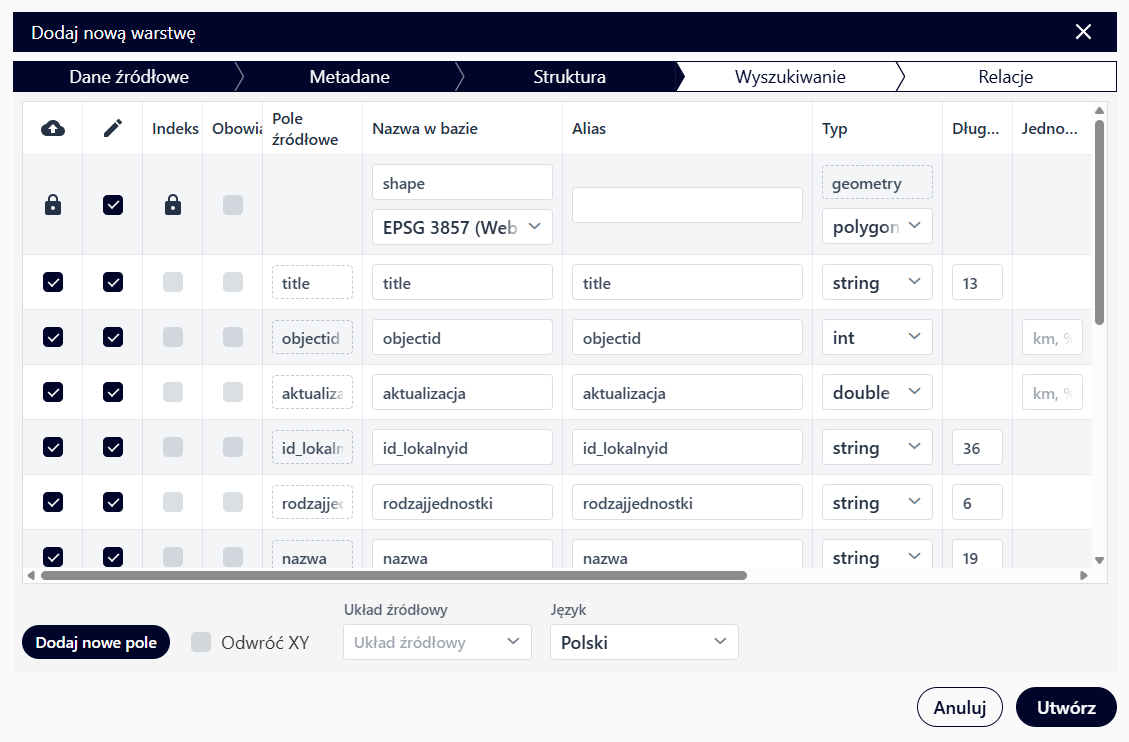Click the lock icon in the upload column

pyautogui.click(x=53, y=205)
